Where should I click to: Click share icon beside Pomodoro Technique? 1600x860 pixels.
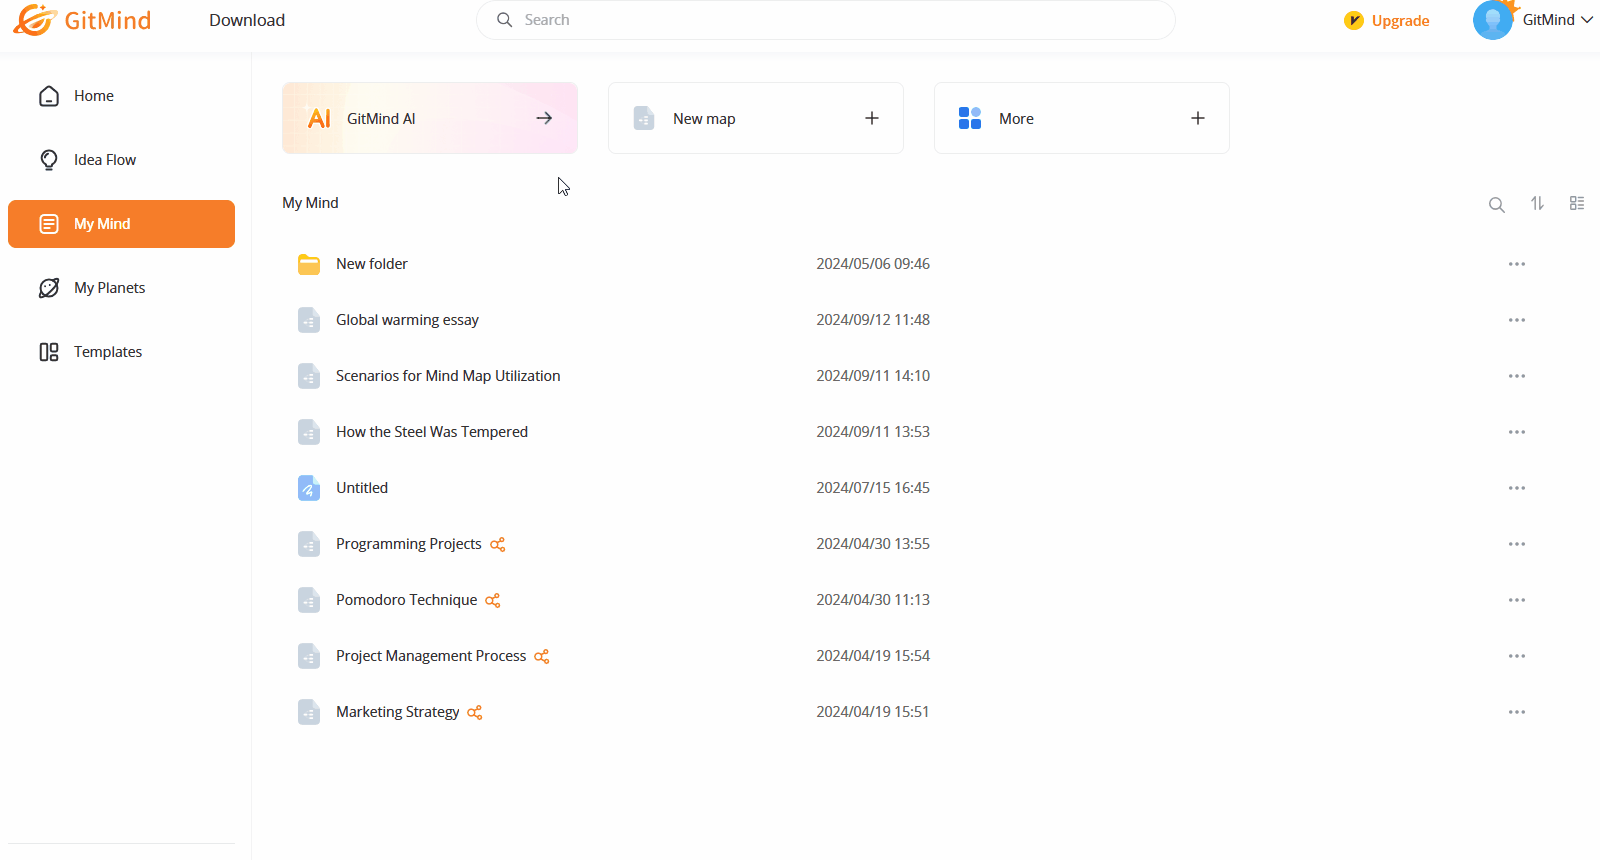pyautogui.click(x=492, y=600)
